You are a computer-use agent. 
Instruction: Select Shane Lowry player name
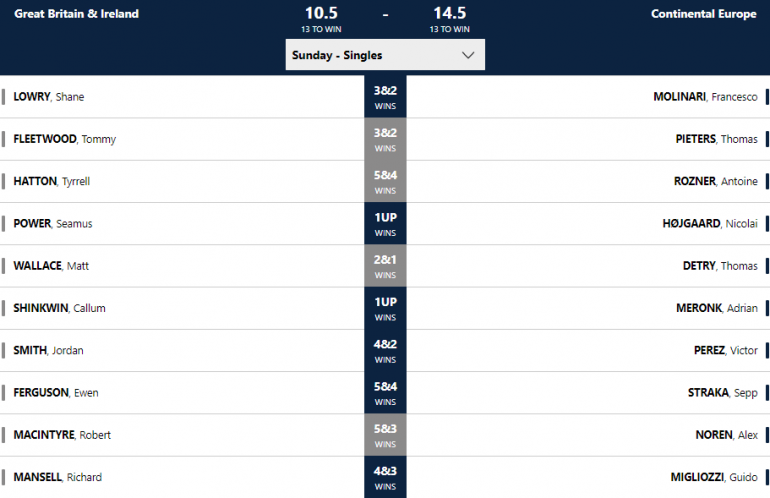pos(49,97)
